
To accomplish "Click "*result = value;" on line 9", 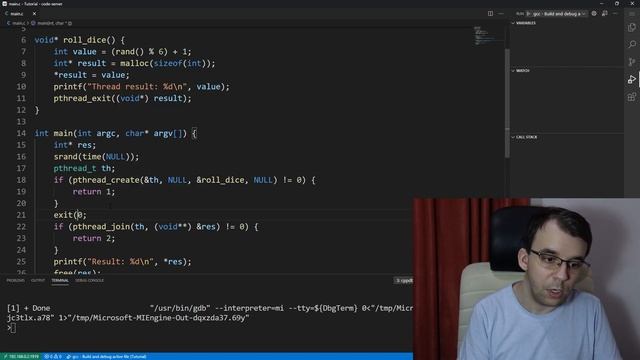I will click(91, 75).
